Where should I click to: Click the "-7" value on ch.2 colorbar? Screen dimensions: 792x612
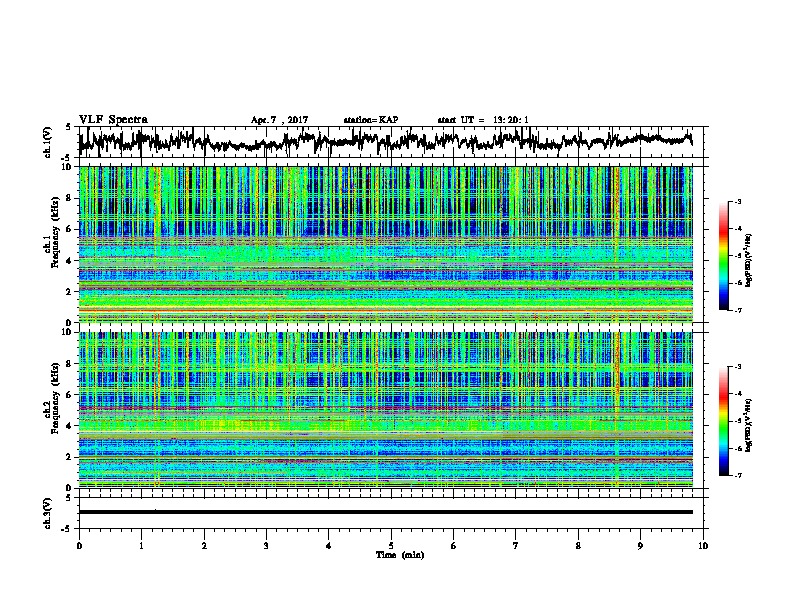[737, 476]
